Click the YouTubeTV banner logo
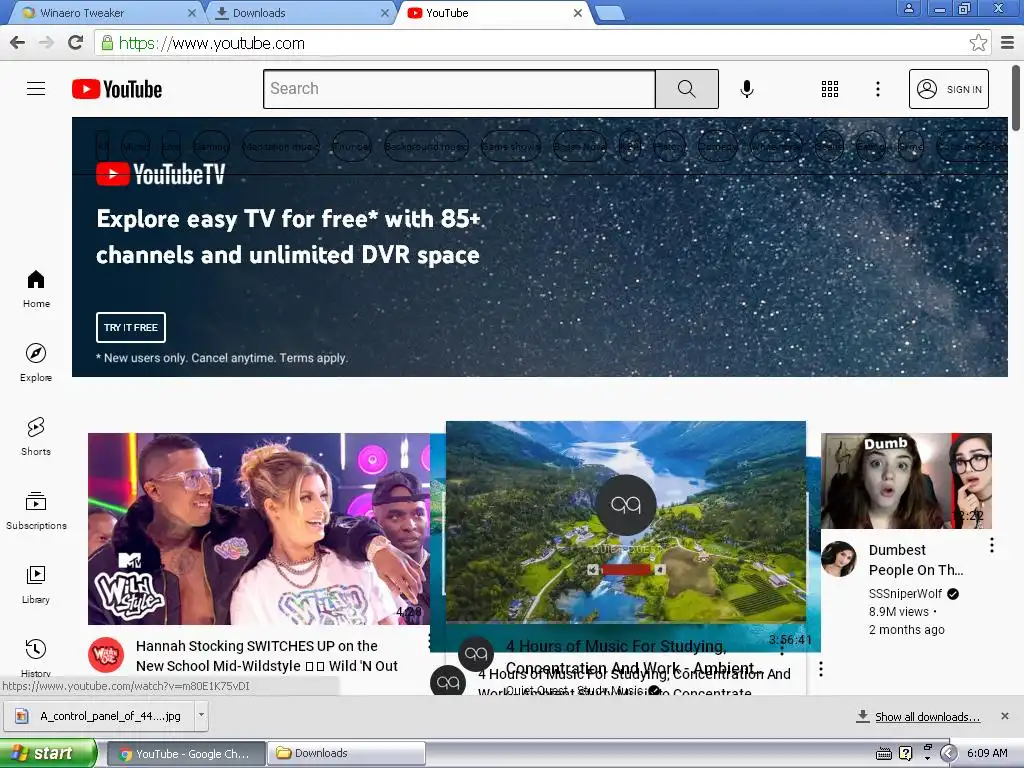Viewport: 1024px width, 768px height. coord(161,174)
